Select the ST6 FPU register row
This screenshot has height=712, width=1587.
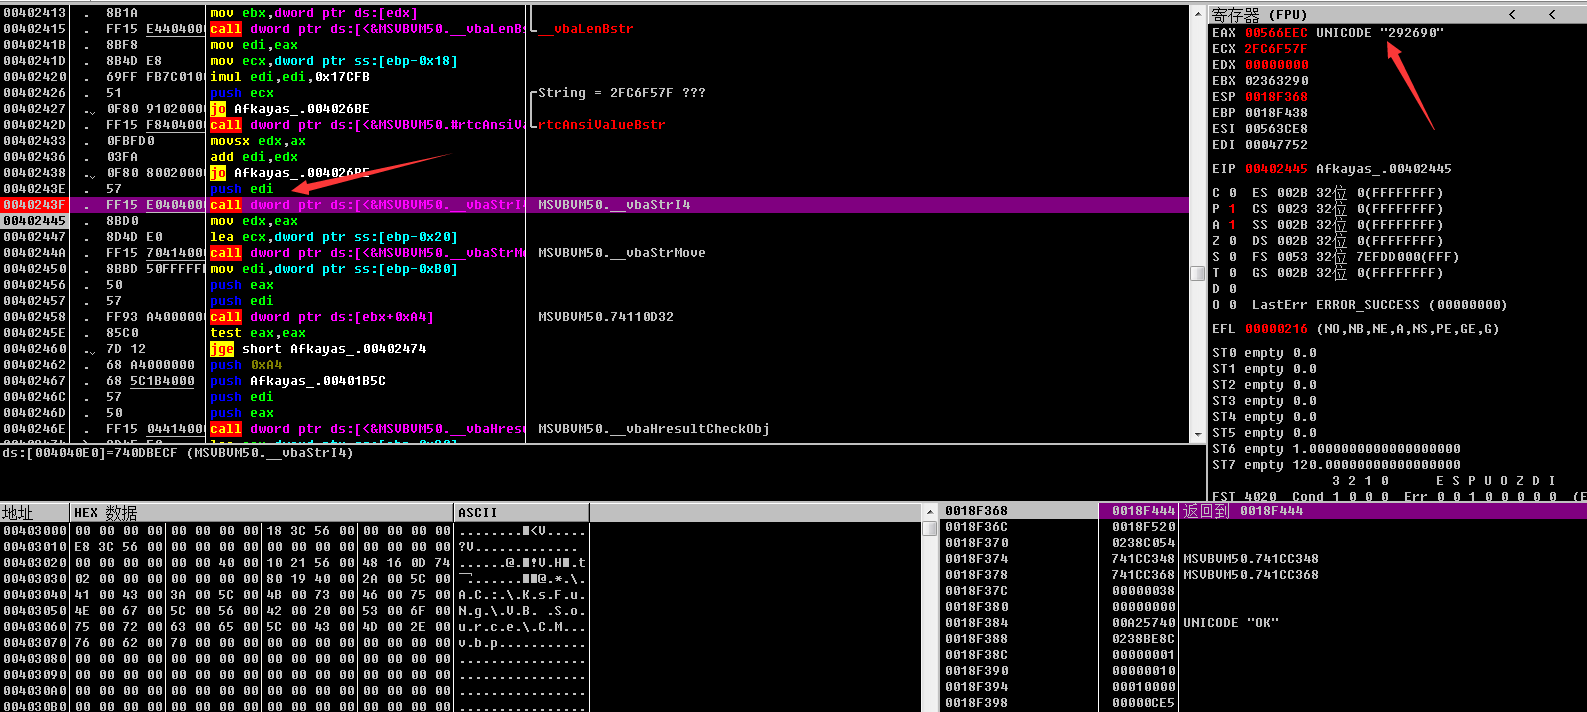coord(1336,449)
